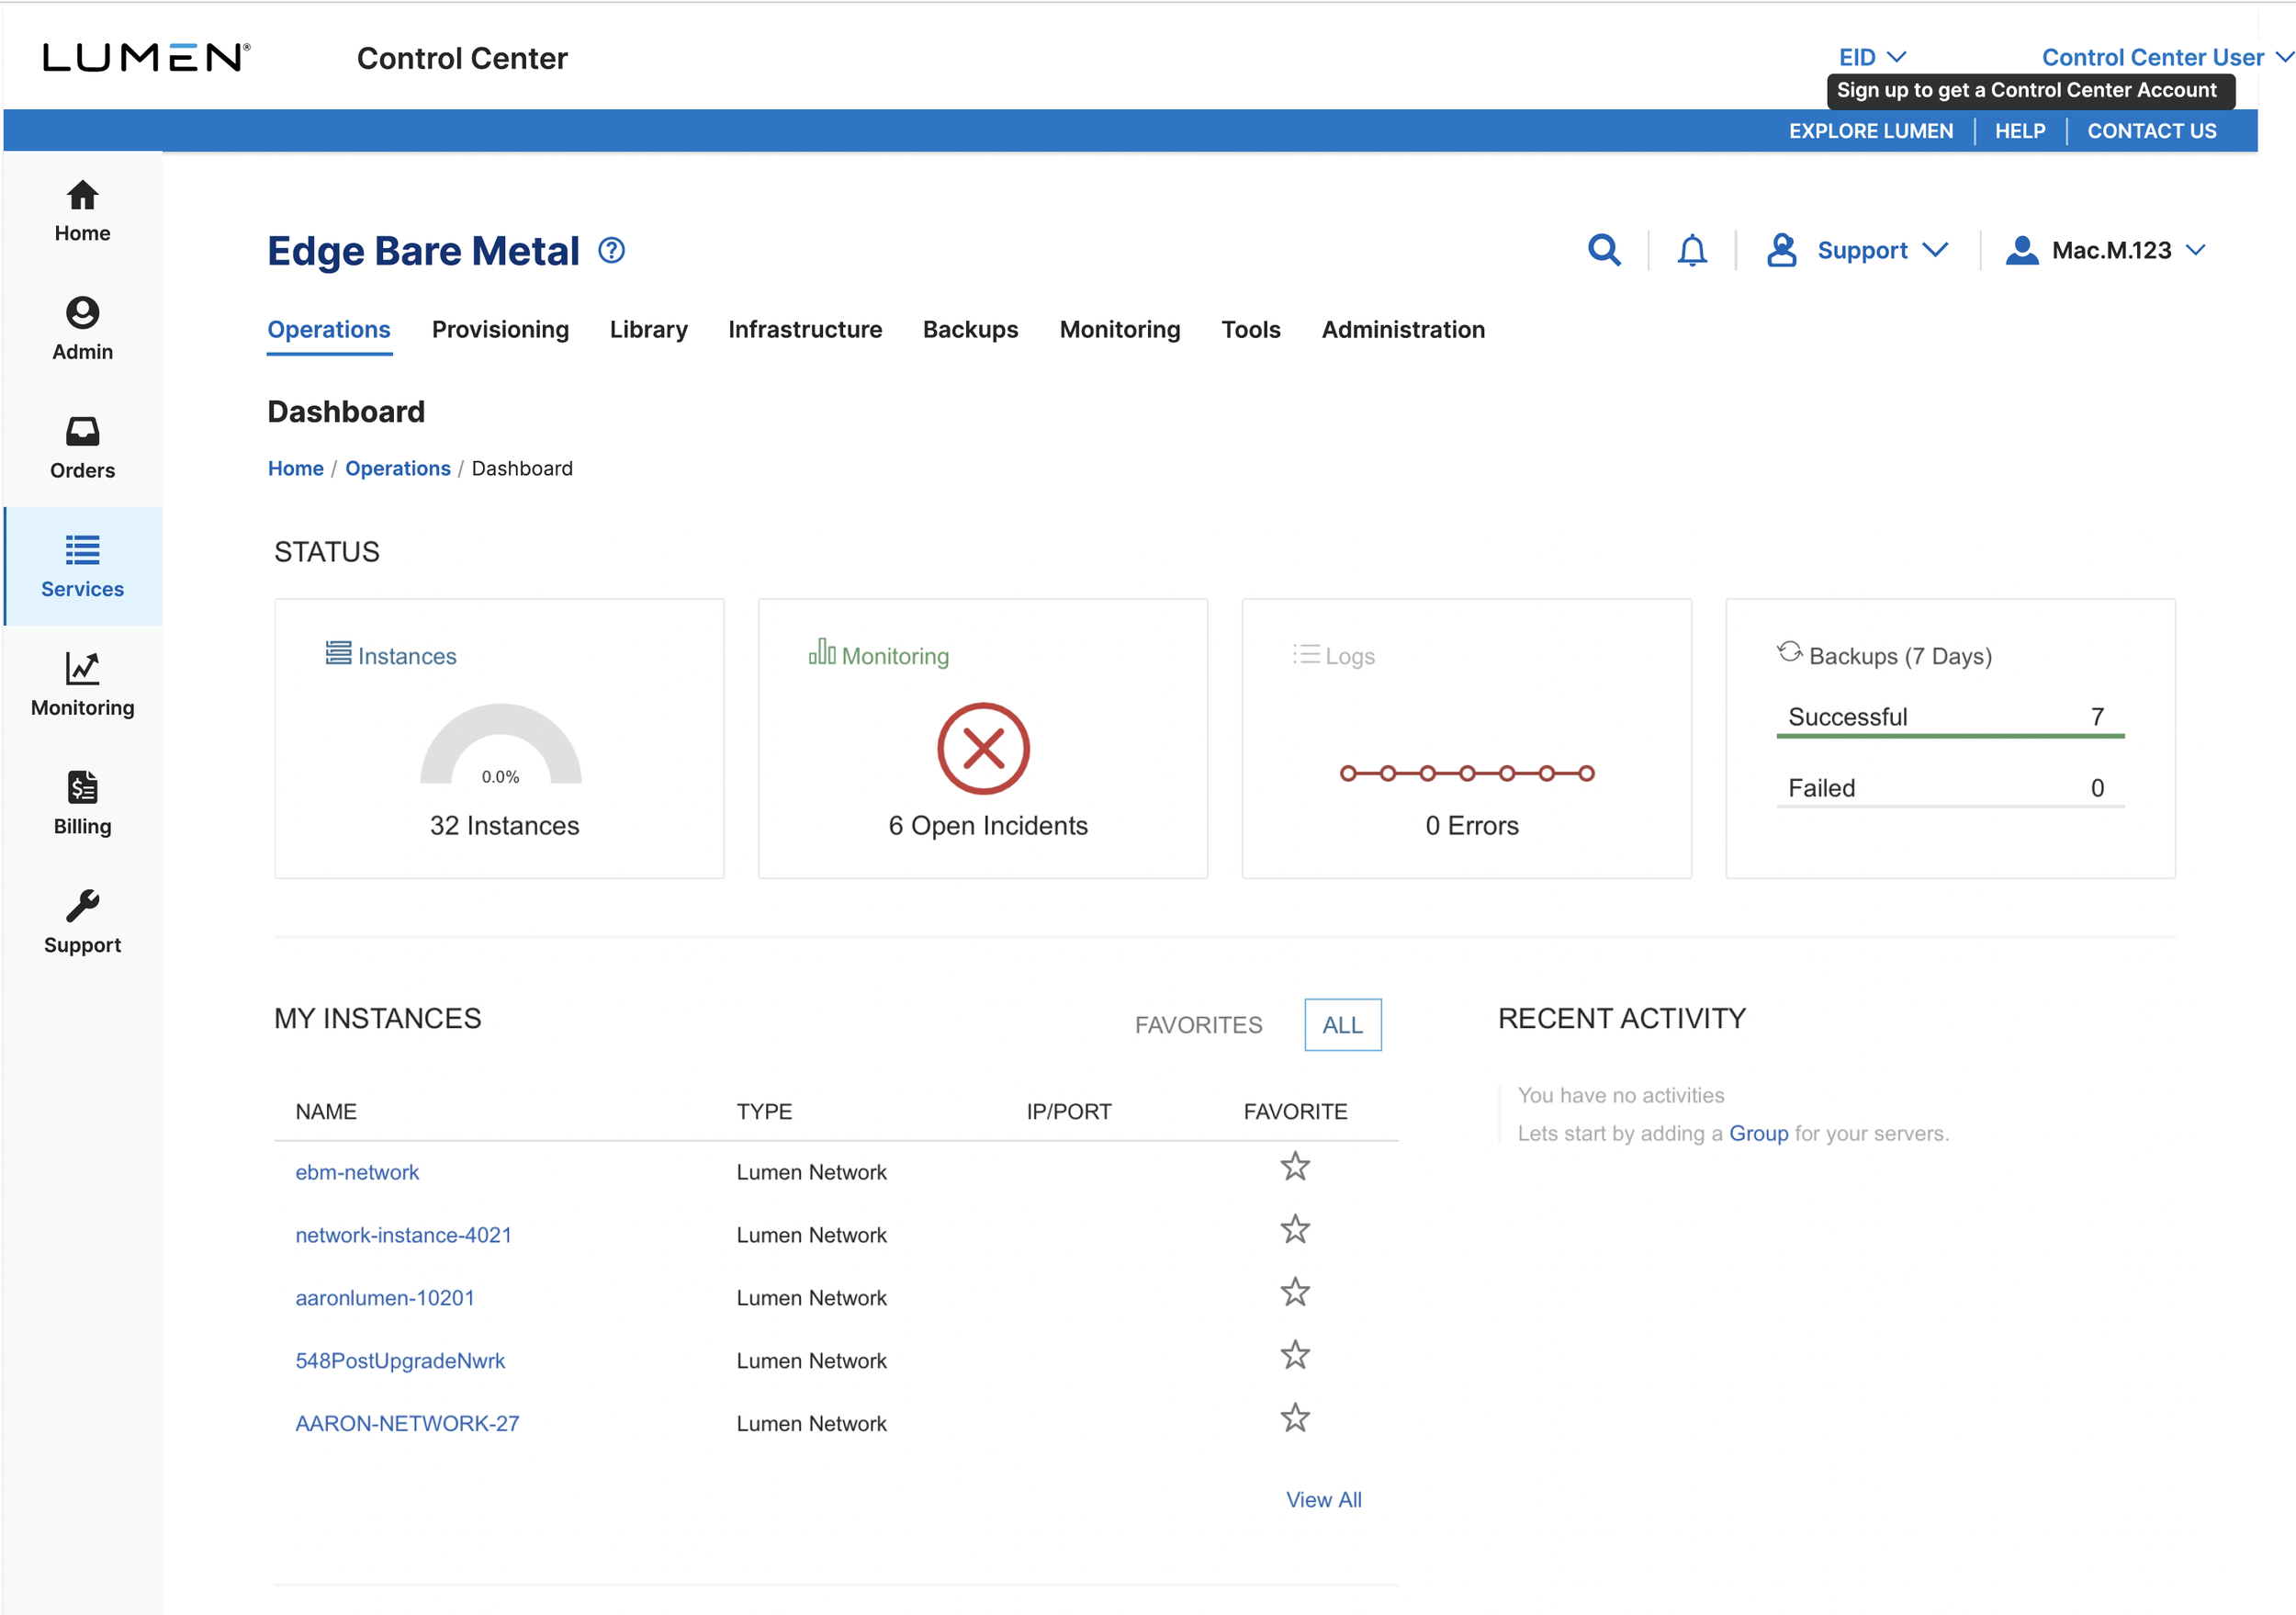Toggle favorite star for AARON-NETWORK-27
The height and width of the screenshot is (1615, 2296).
pos(1294,1418)
